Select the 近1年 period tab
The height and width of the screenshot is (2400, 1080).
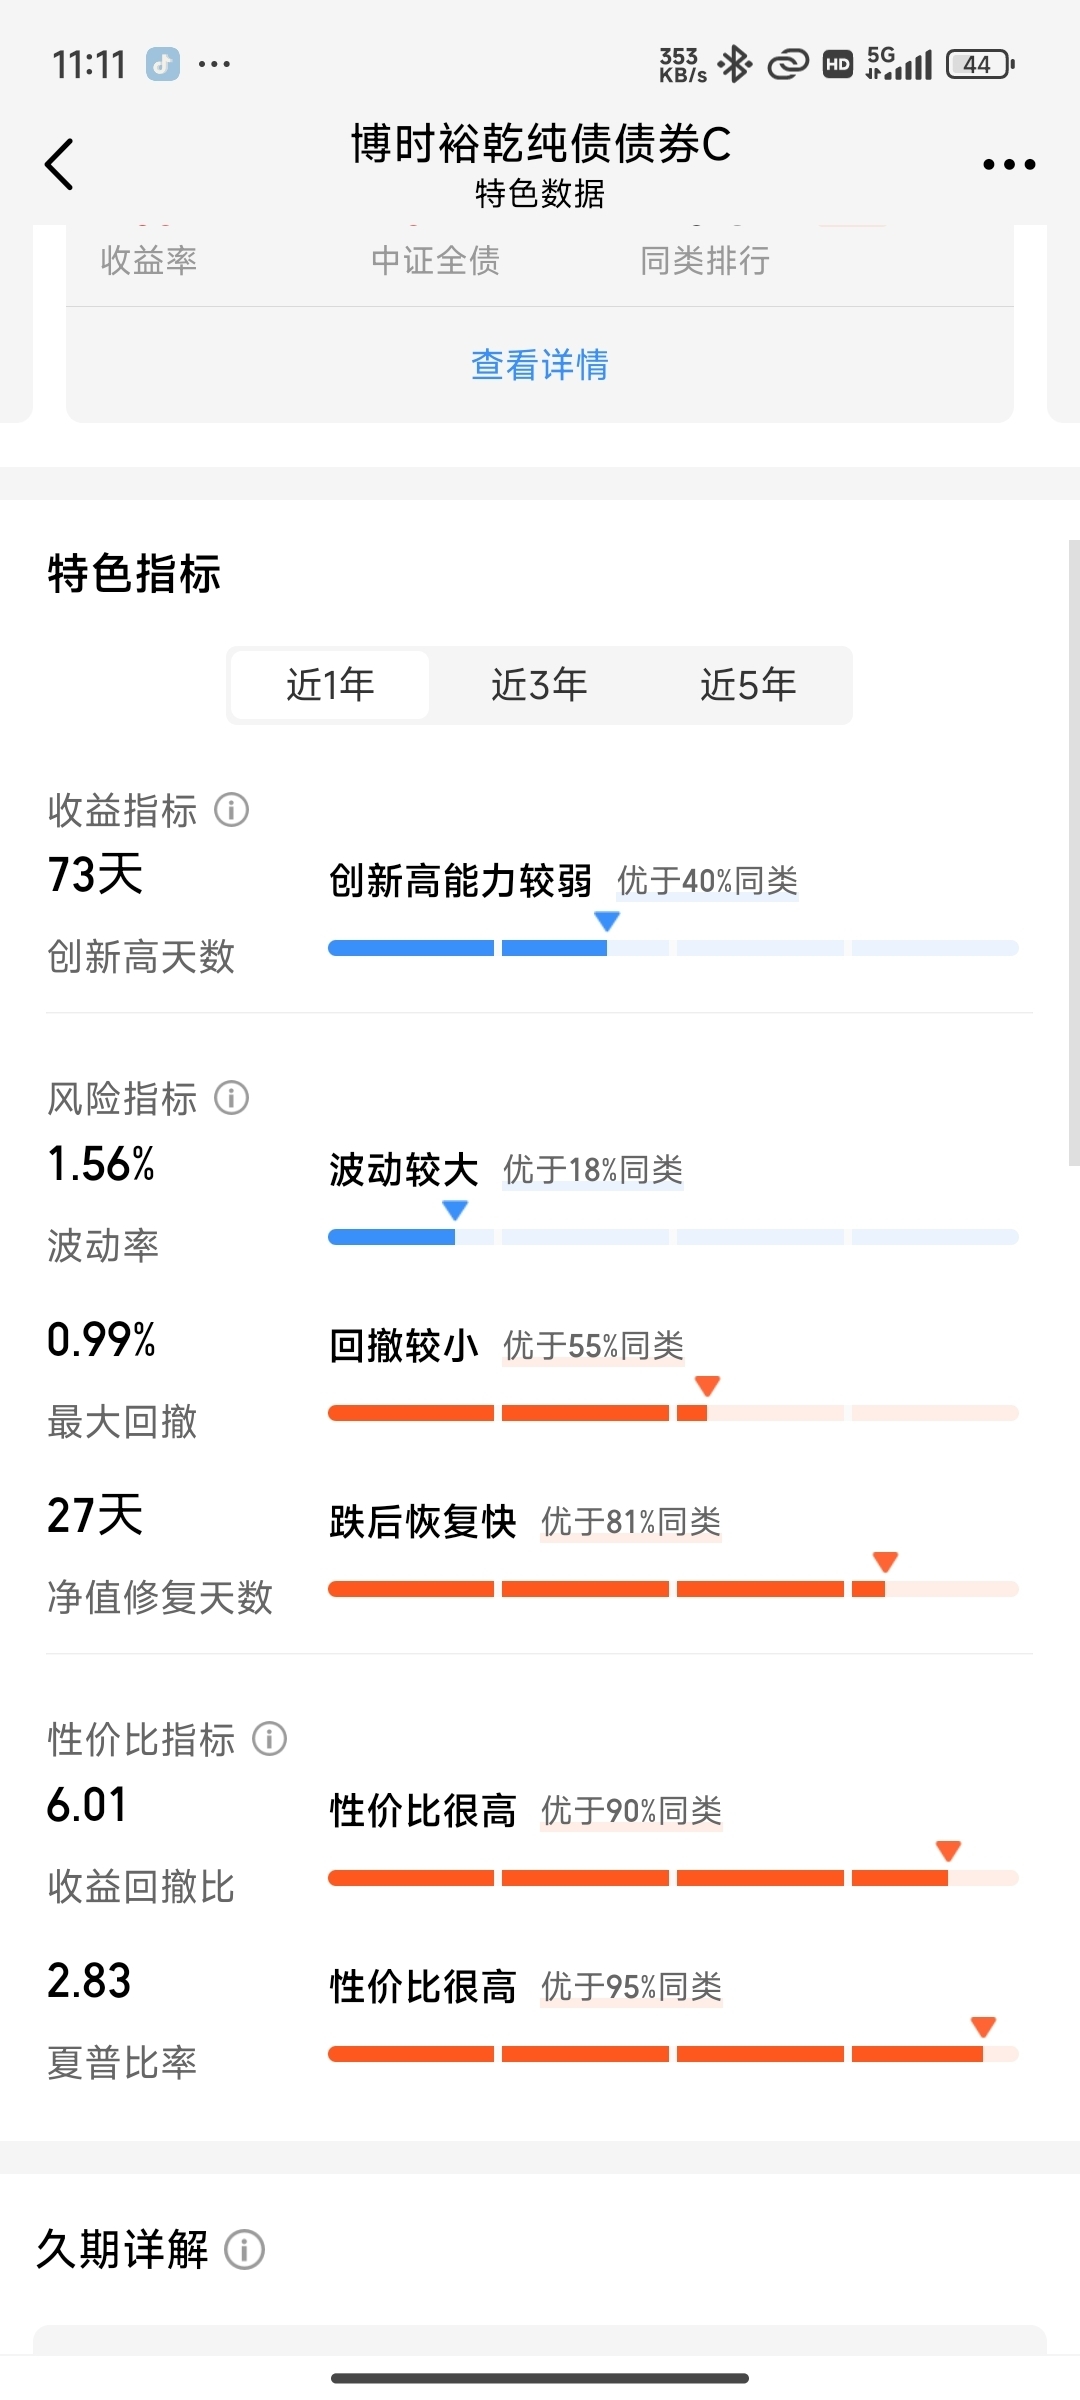pos(330,685)
